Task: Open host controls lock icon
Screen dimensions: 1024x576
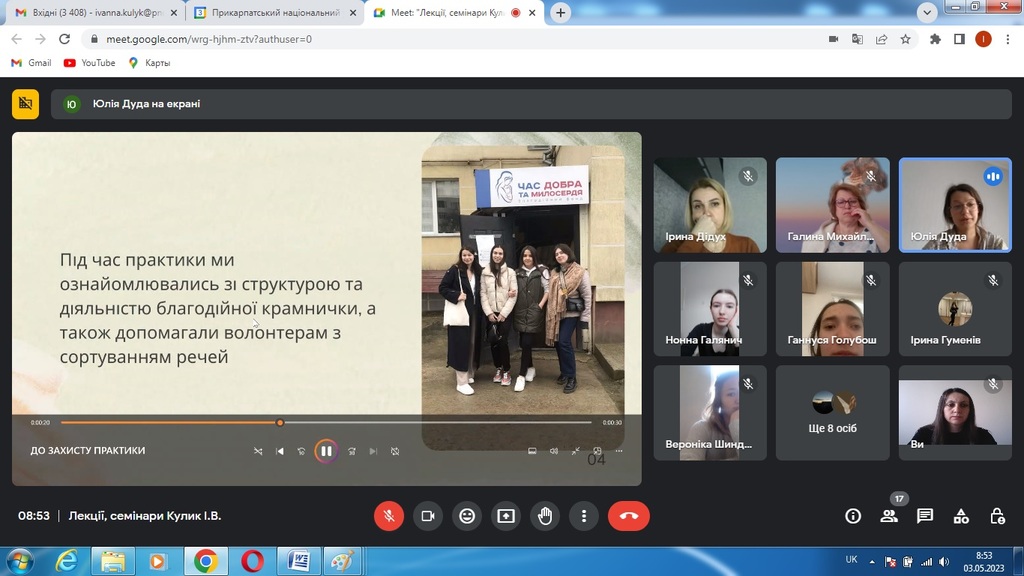Action: tap(997, 516)
